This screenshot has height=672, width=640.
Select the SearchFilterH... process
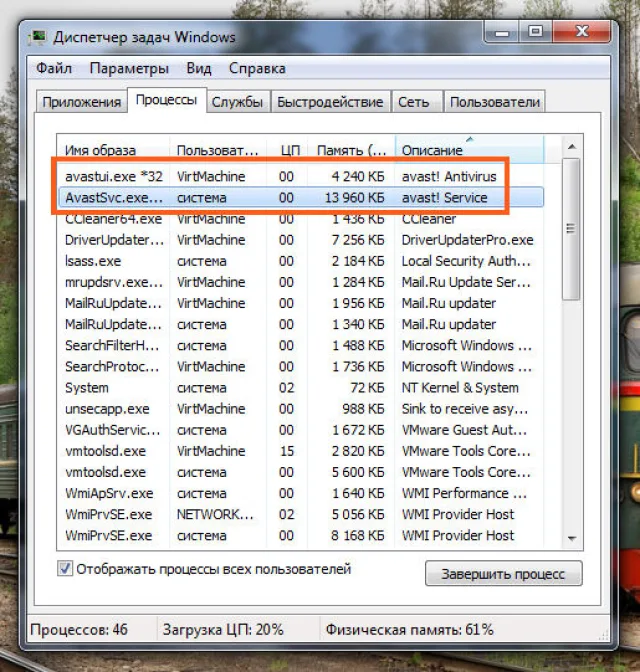click(301, 345)
